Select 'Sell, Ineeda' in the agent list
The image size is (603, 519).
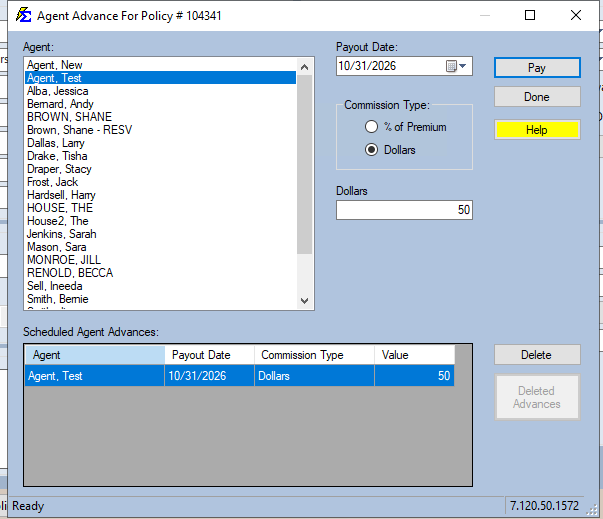tap(160, 286)
